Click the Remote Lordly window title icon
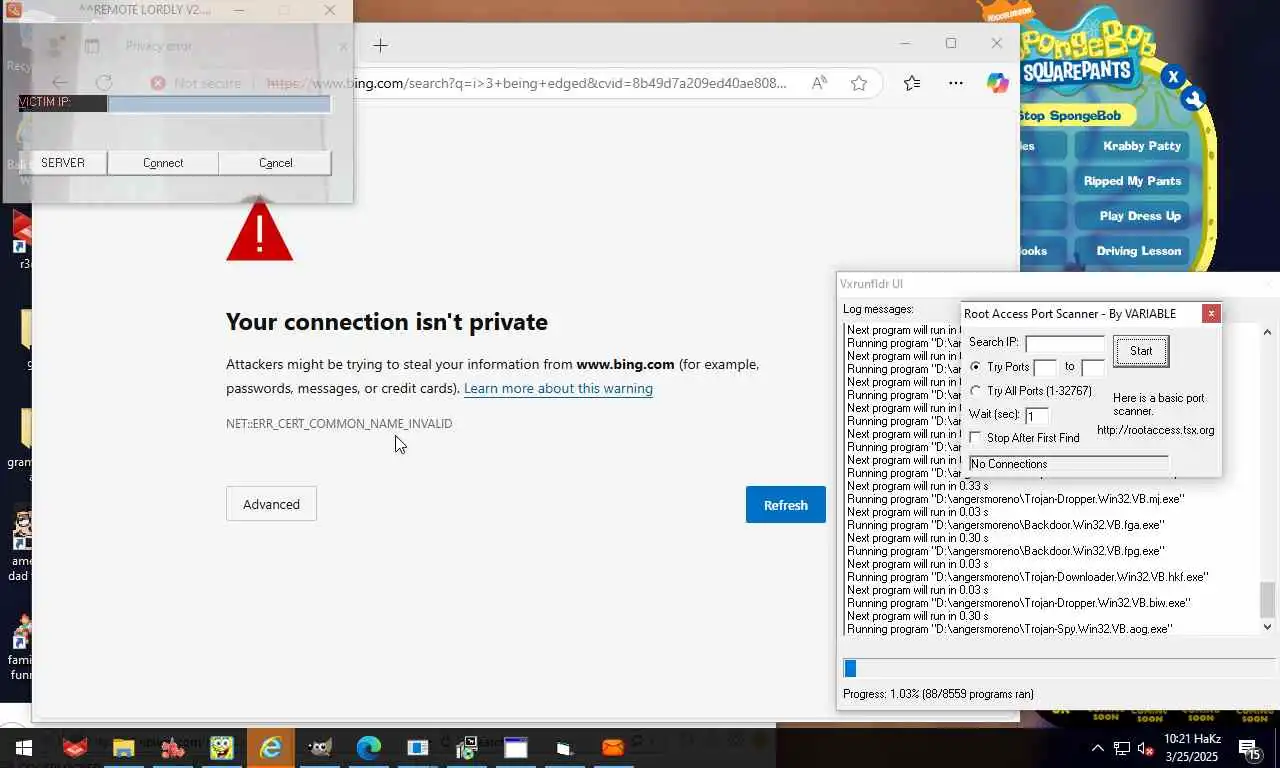This screenshot has height=768, width=1280. pos(13,10)
